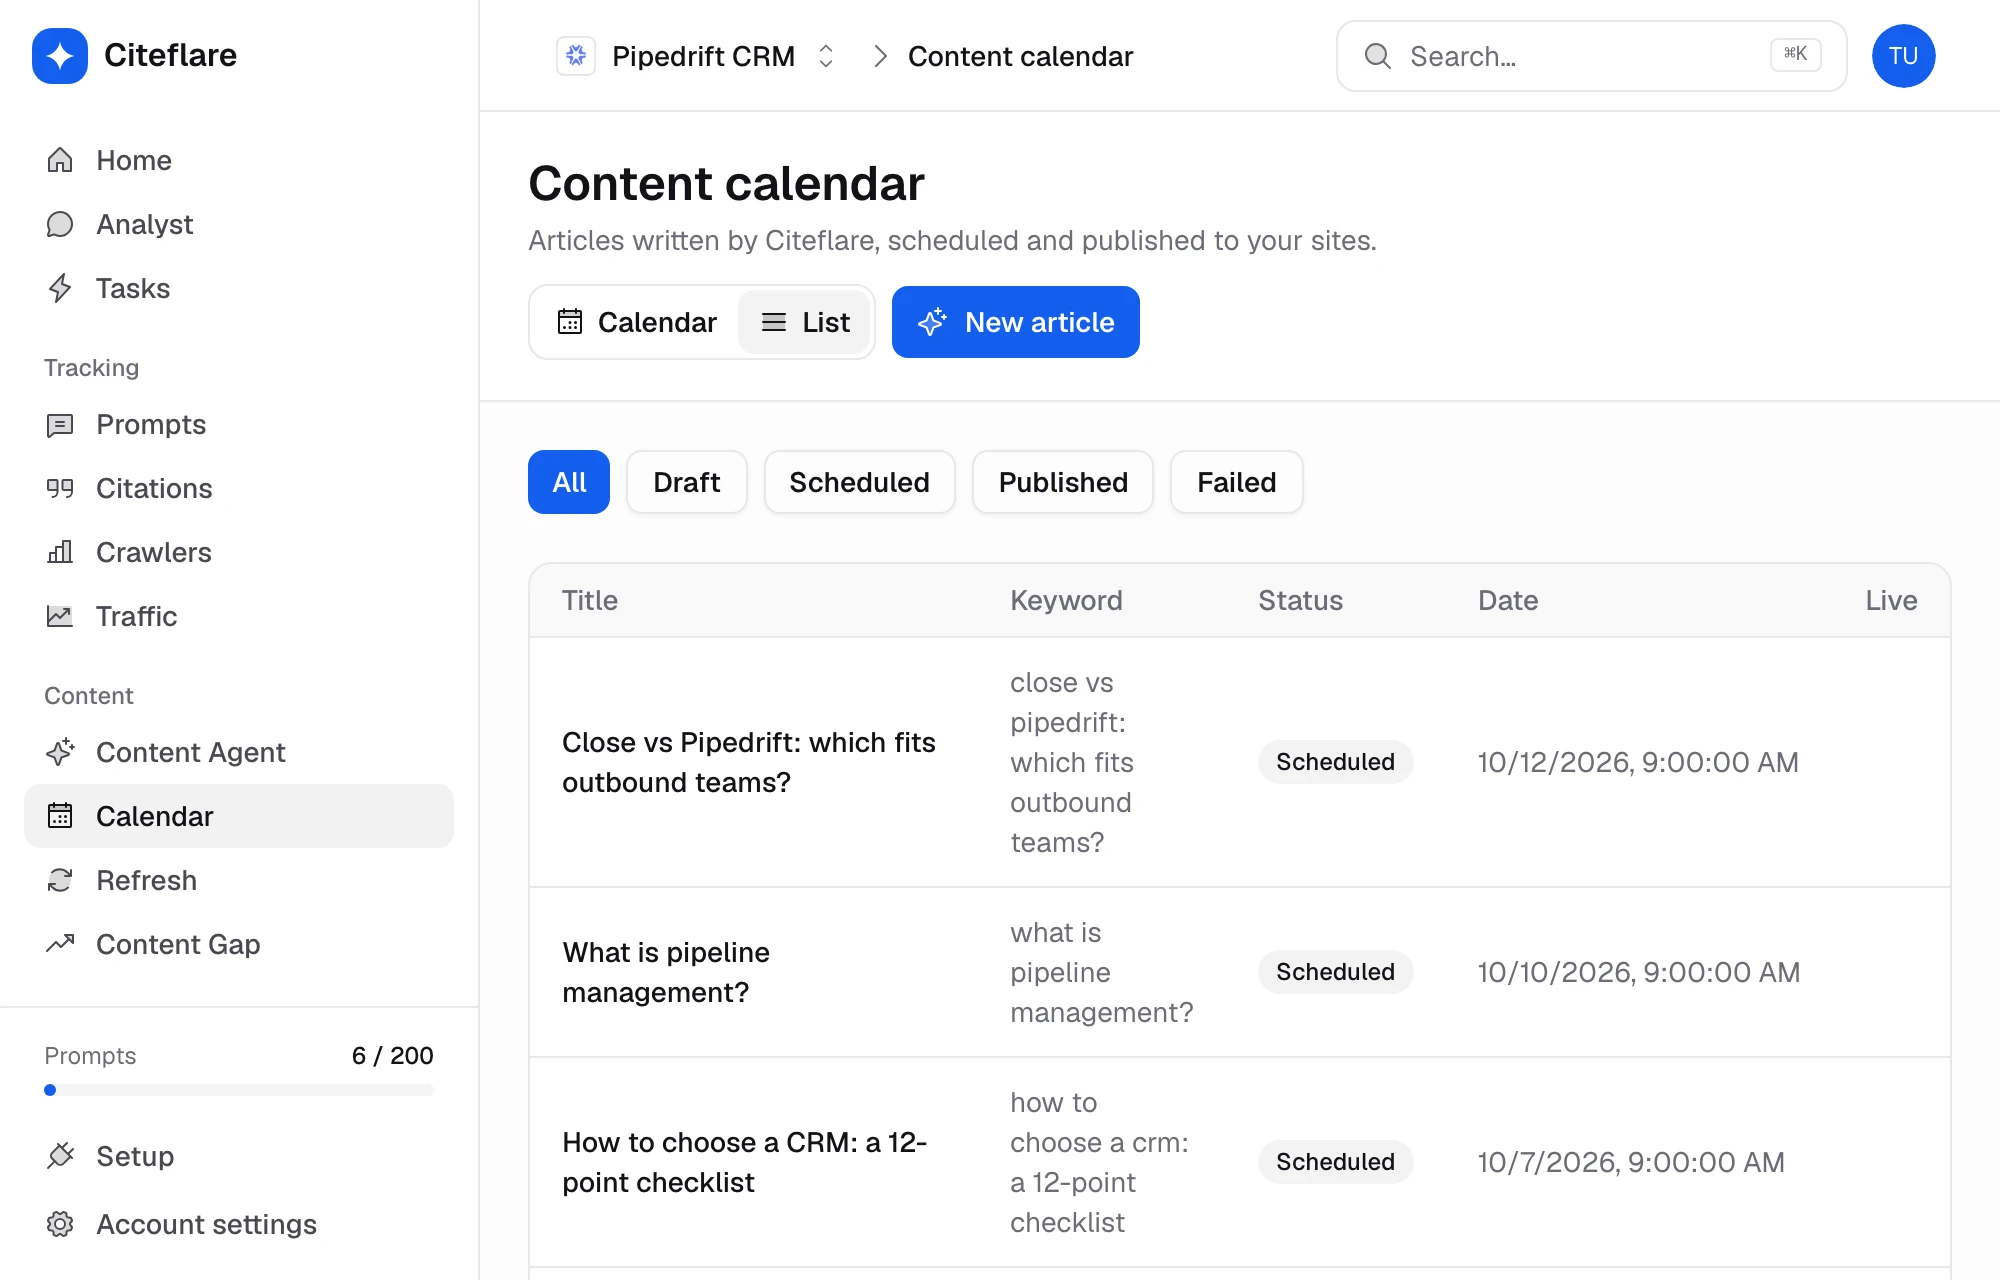The height and width of the screenshot is (1280, 2000).
Task: Open the TU user avatar
Action: [1903, 56]
